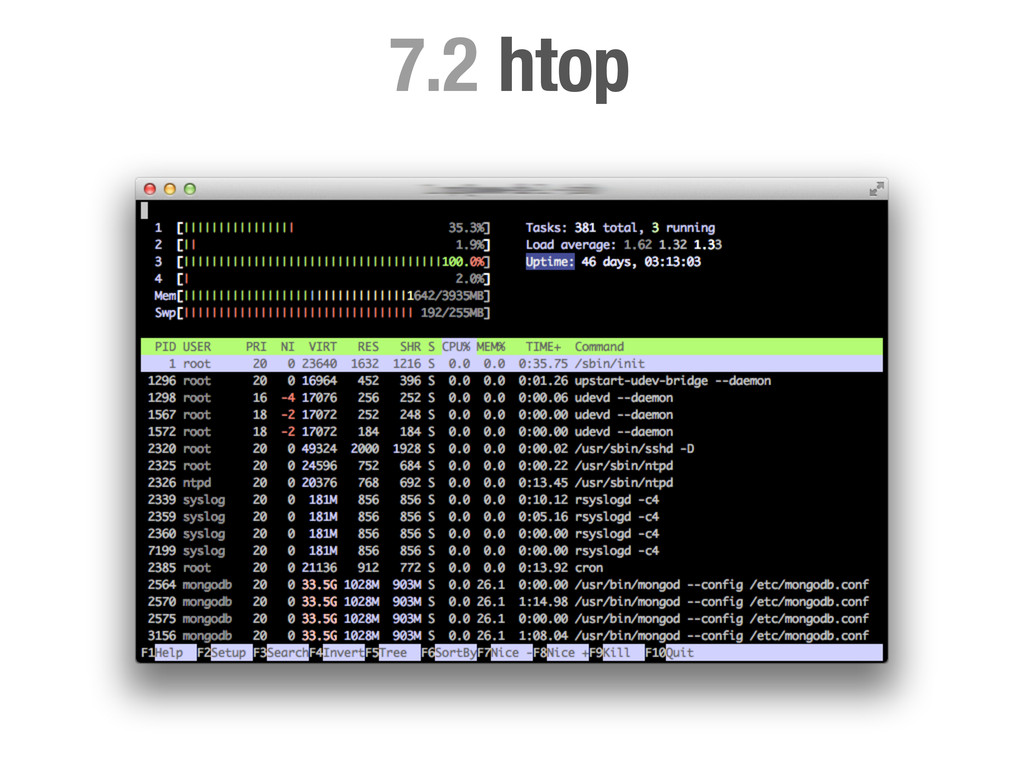The image size is (1024, 768).
Task: Sort by the PRI column header
Action: 256,347
